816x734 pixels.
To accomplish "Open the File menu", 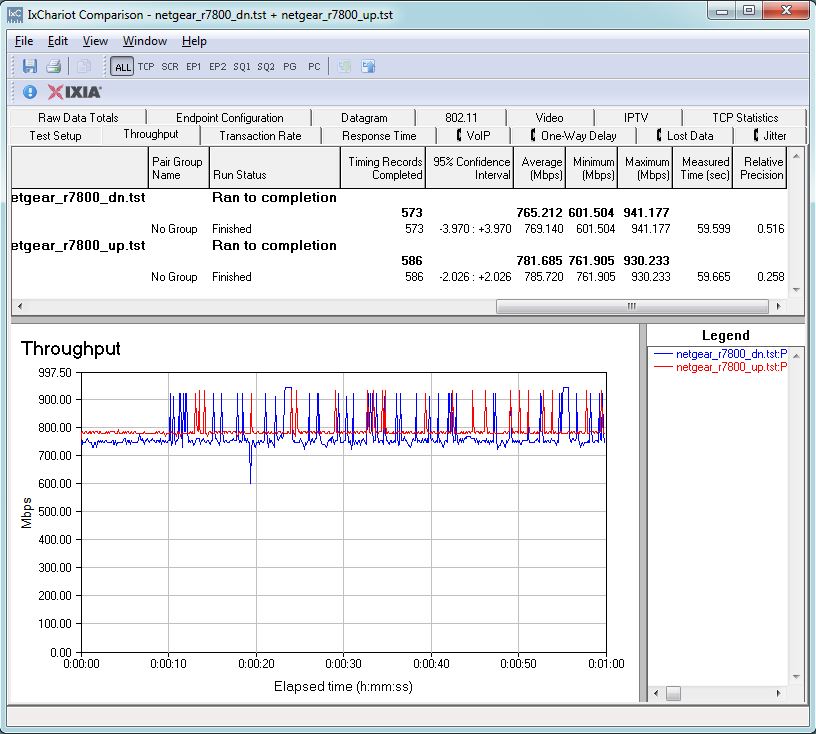I will 24,41.
